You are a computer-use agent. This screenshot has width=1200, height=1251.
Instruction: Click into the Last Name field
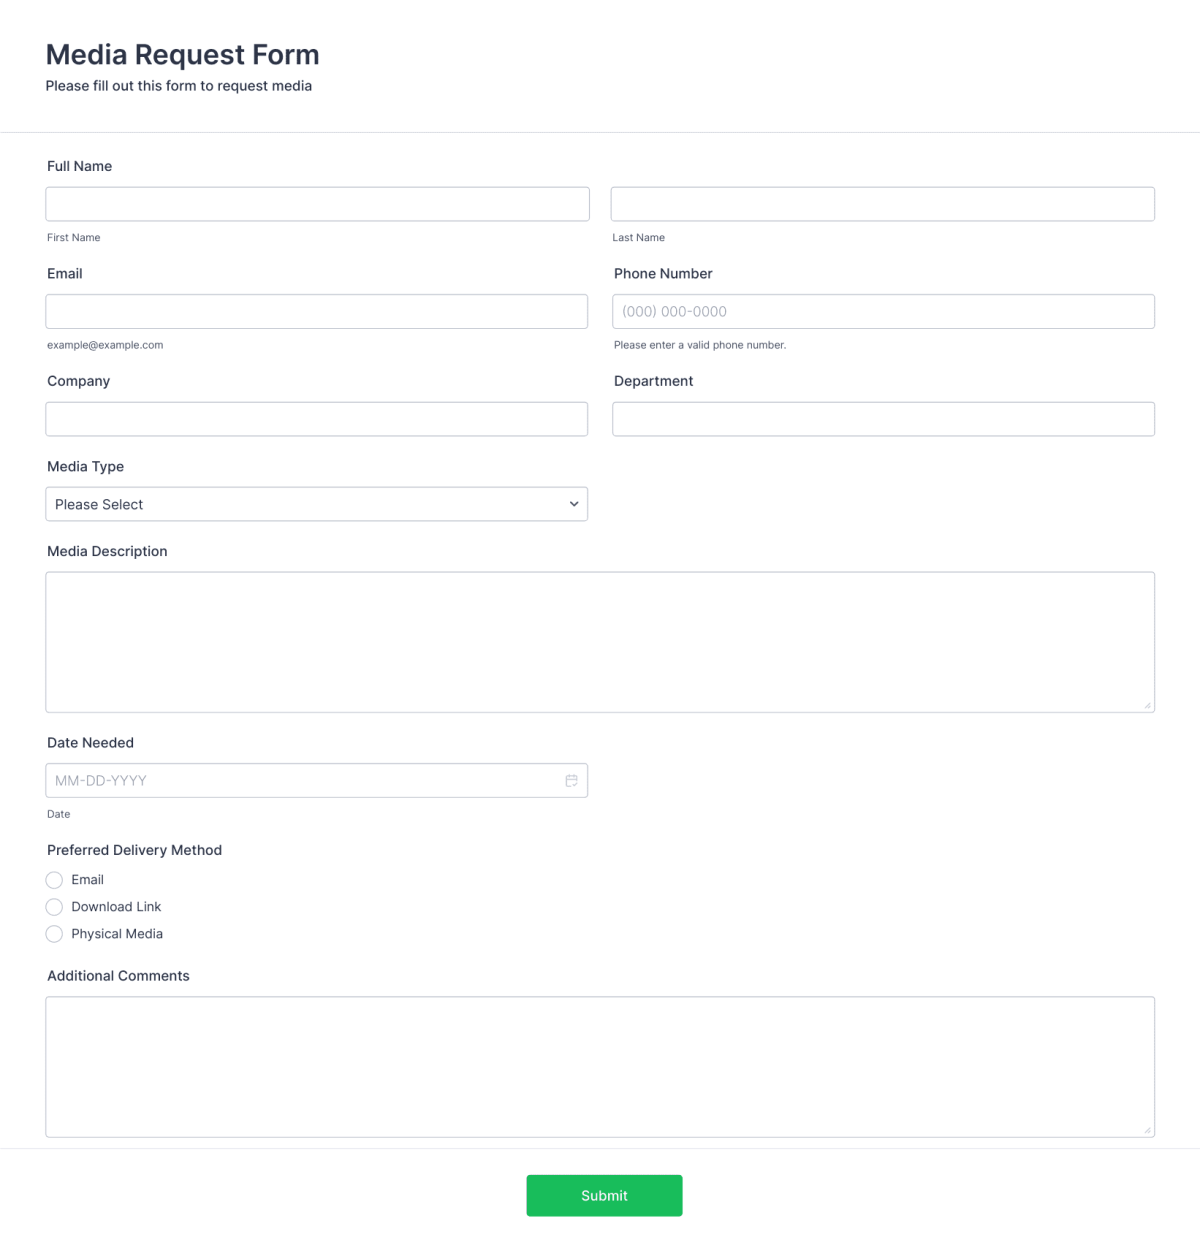tap(882, 204)
